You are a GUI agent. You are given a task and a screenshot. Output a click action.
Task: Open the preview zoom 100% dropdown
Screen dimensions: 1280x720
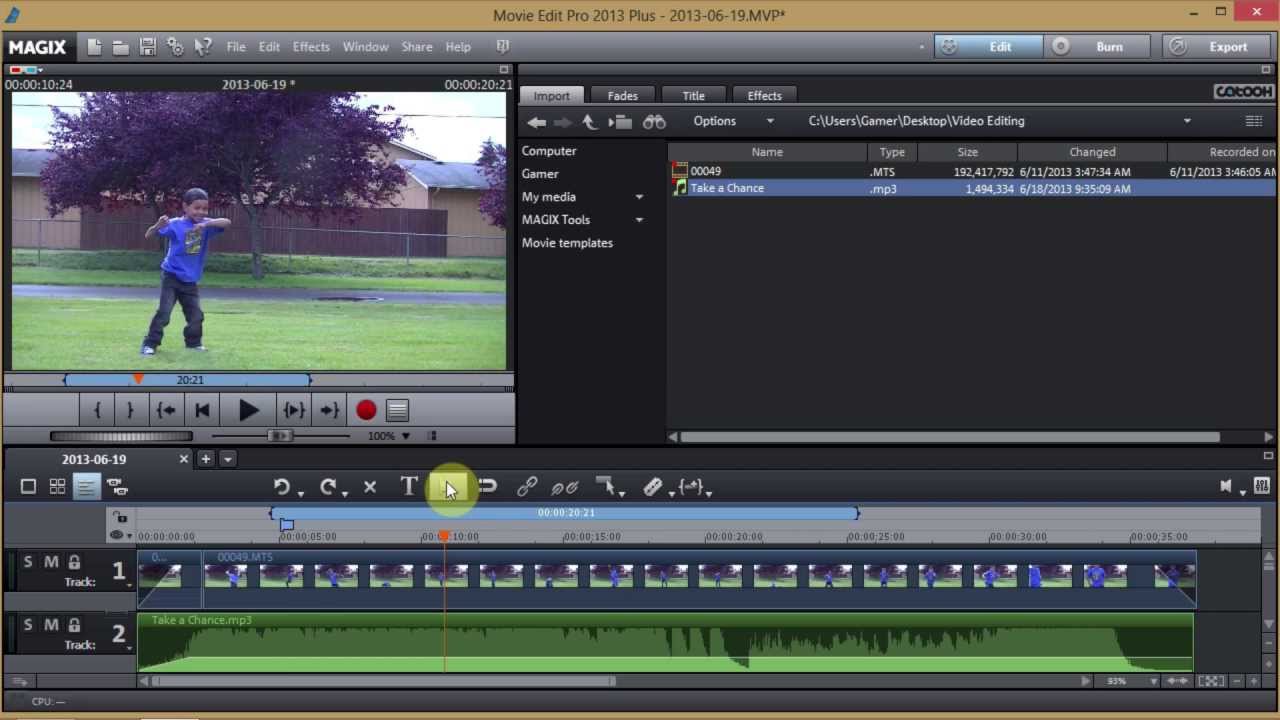pos(405,436)
